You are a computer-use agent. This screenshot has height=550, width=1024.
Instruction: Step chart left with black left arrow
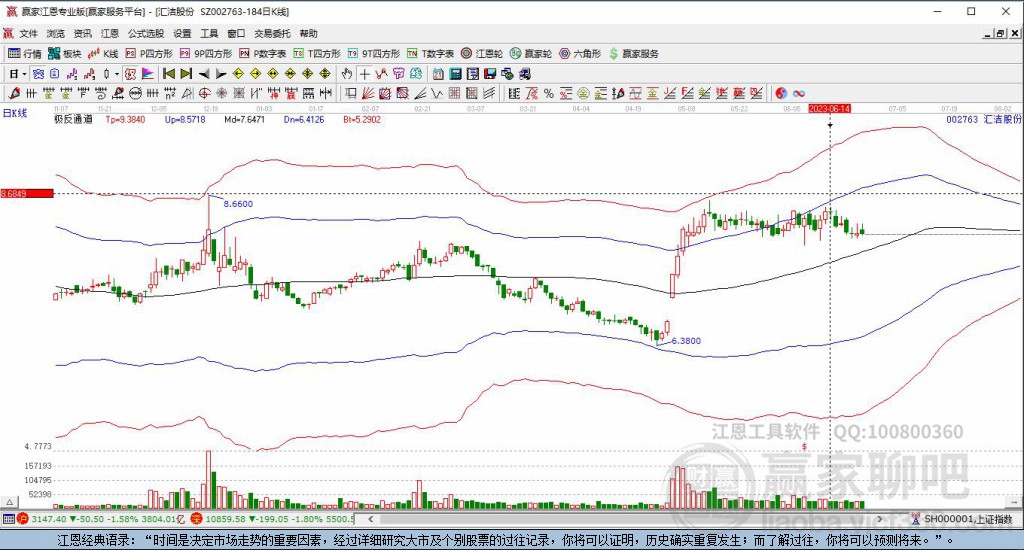(204, 74)
